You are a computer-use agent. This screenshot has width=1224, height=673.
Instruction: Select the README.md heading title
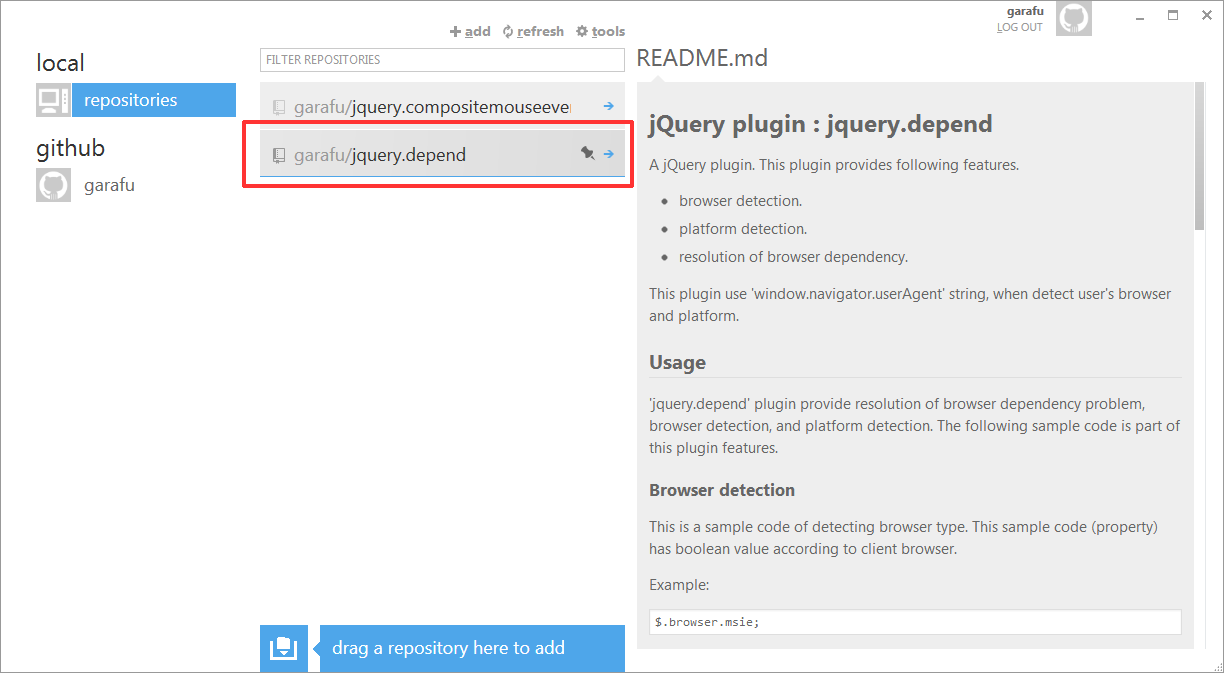(x=703, y=58)
